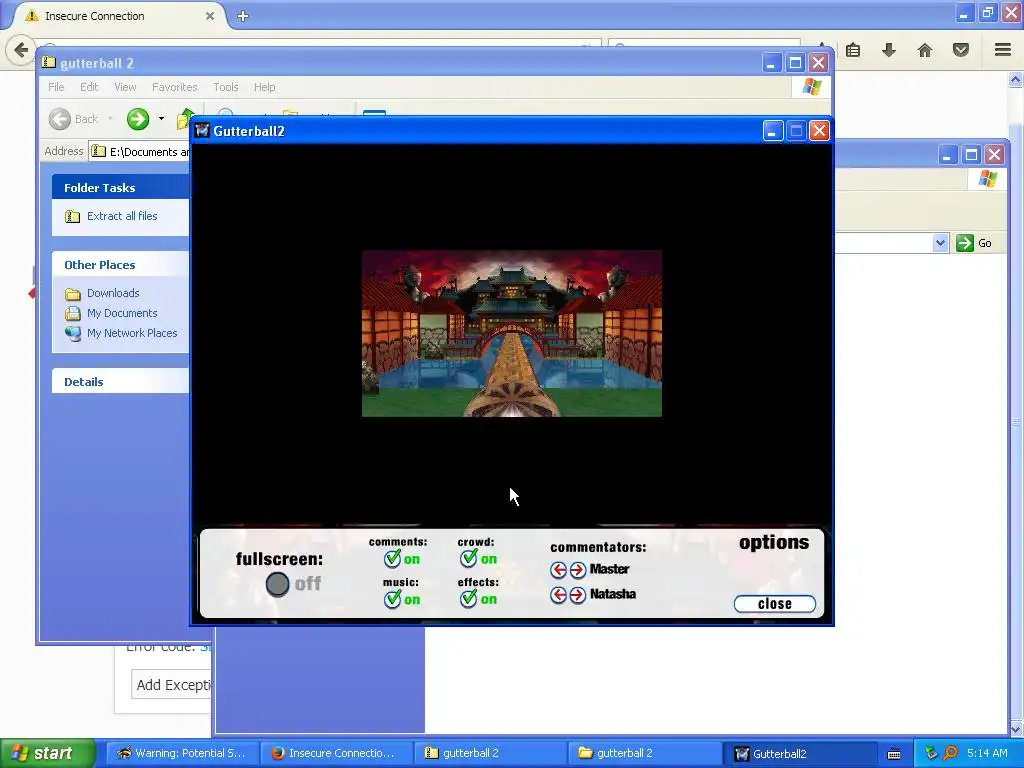Disable the crowd sound checkbox

(x=468, y=558)
